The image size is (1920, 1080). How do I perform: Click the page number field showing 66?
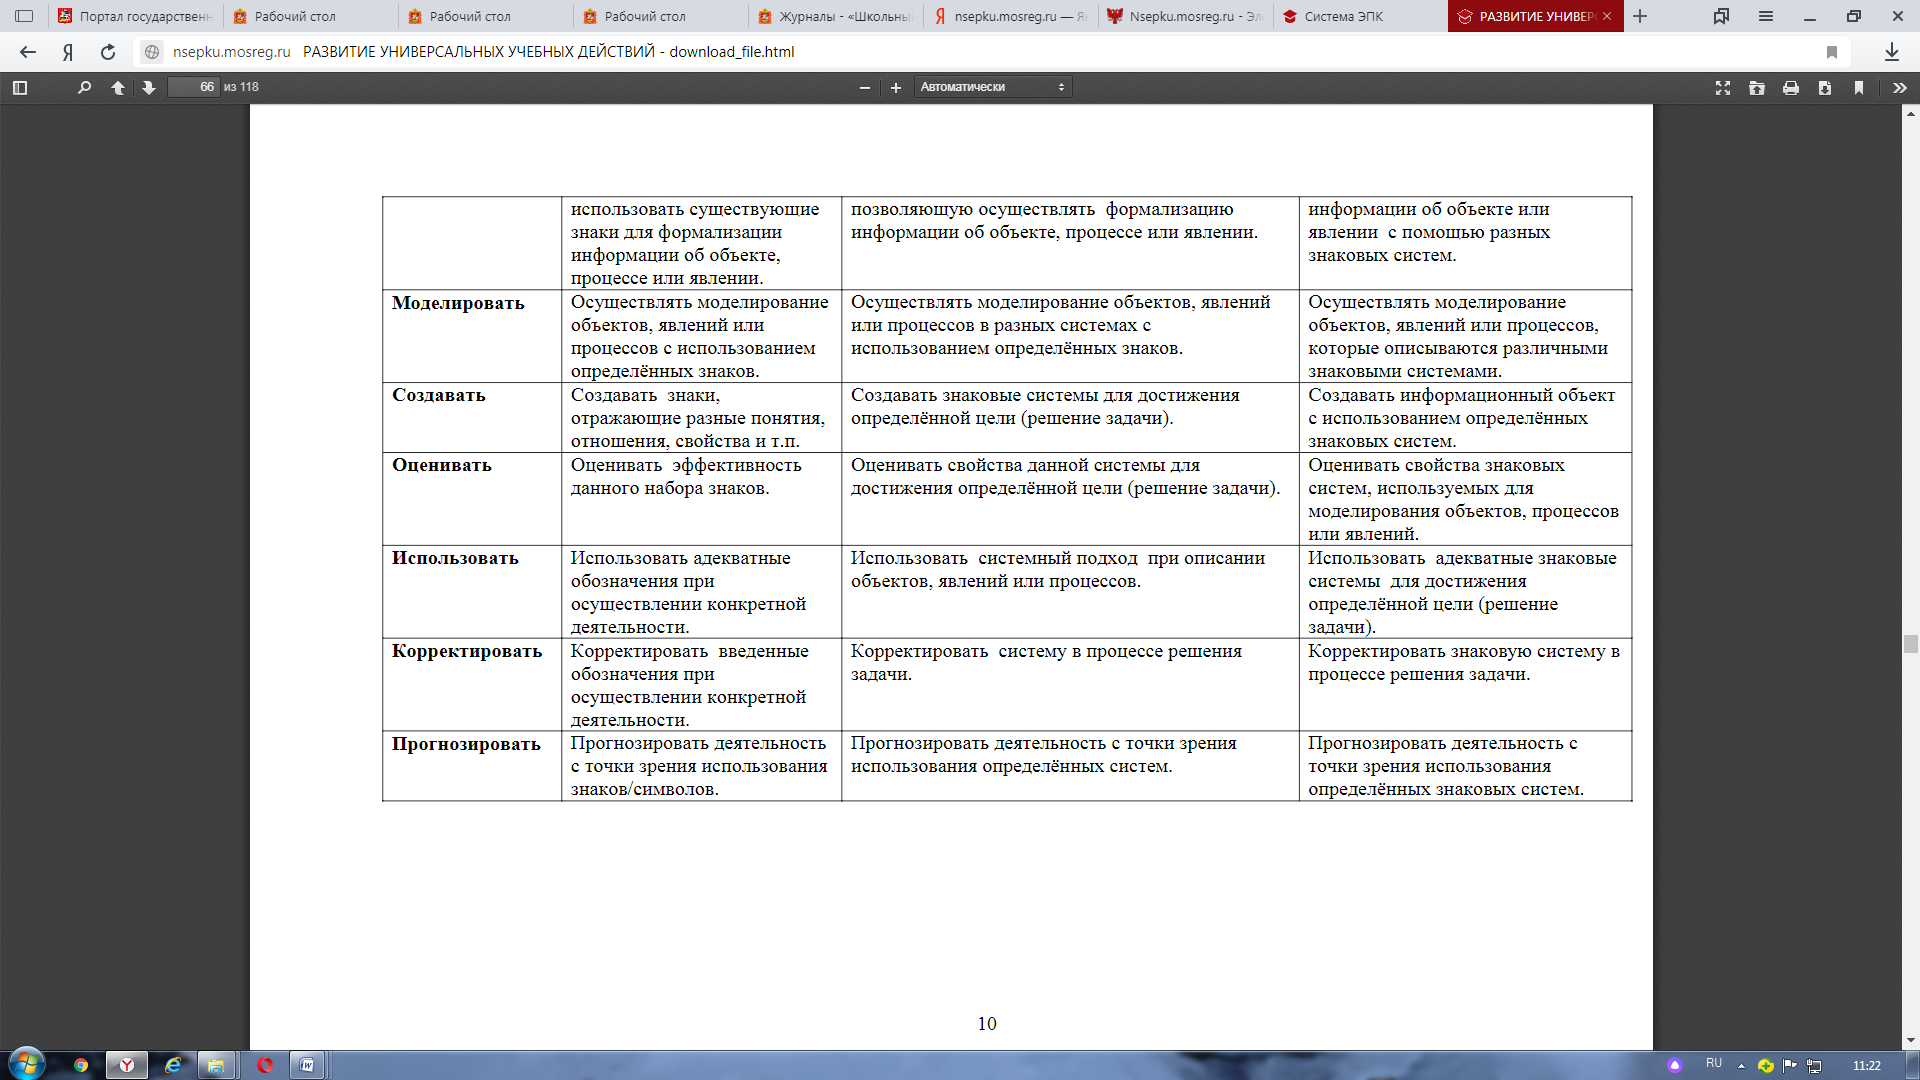(x=193, y=87)
